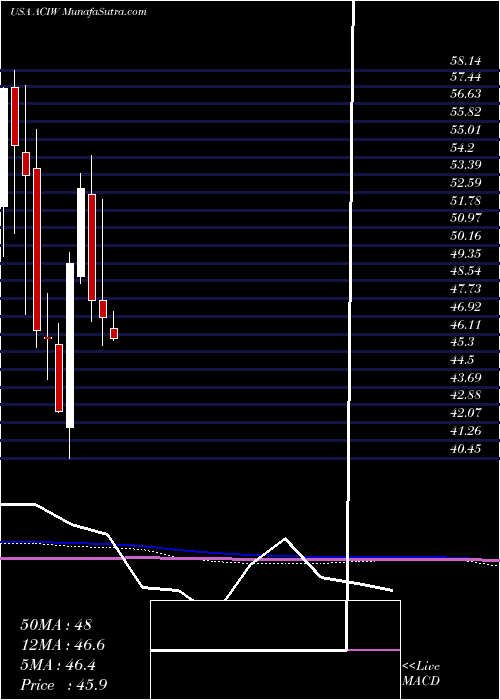This screenshot has height=700, width=500.
Task: Click the '50MA : 48' readout
Action: (56, 625)
